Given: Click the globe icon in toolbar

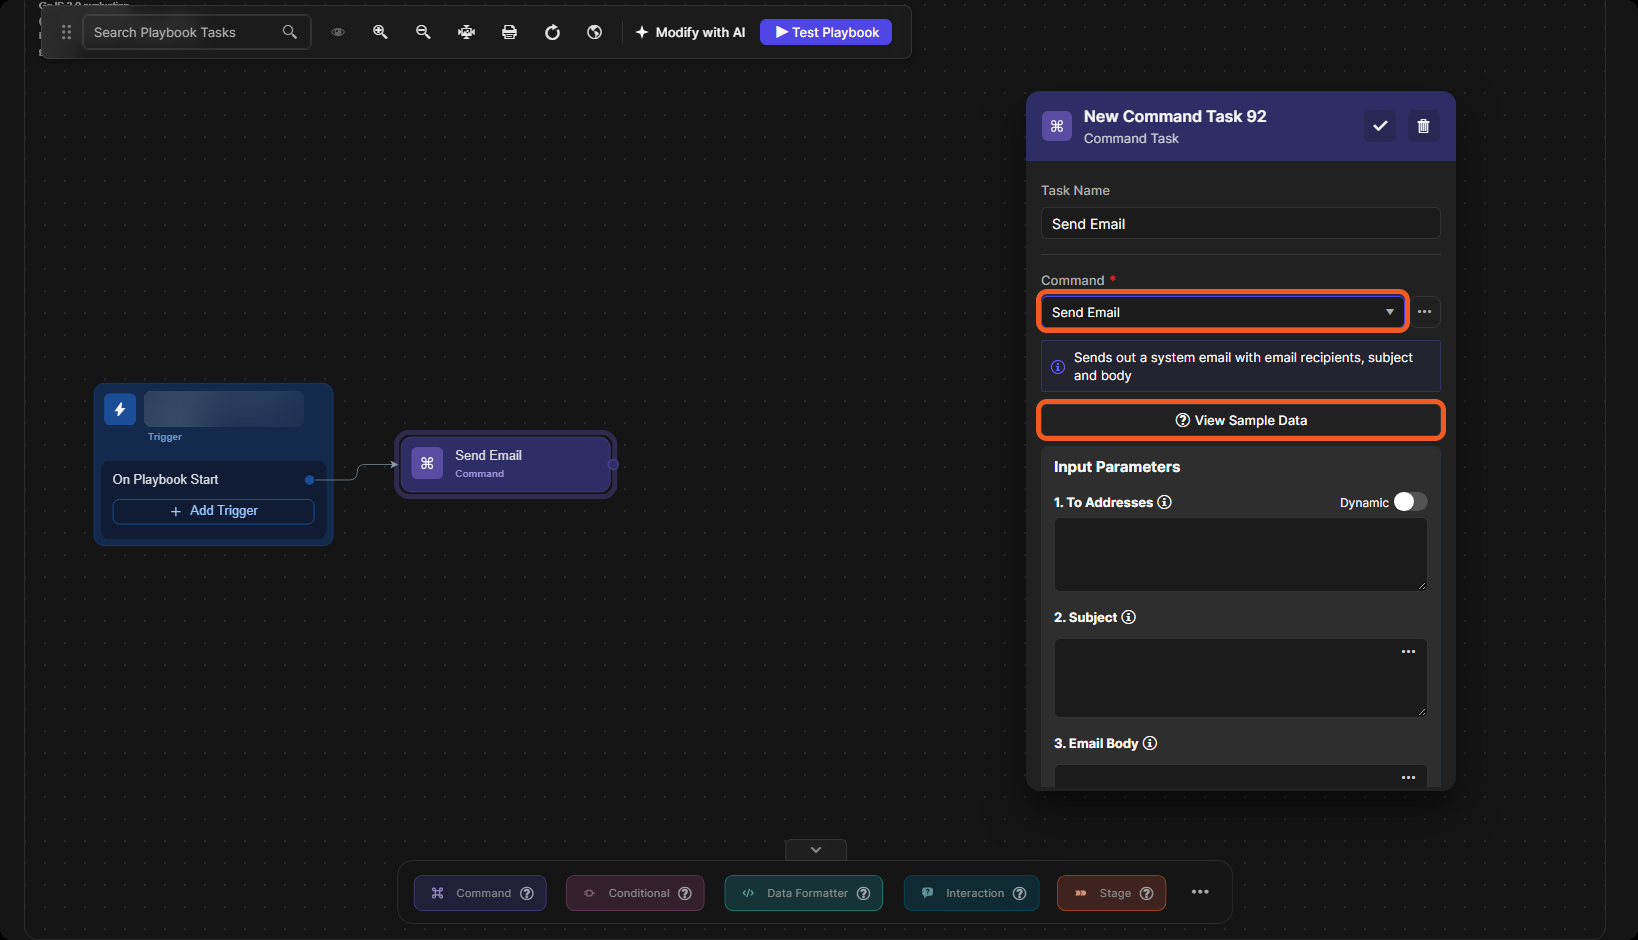Looking at the screenshot, I should (594, 32).
